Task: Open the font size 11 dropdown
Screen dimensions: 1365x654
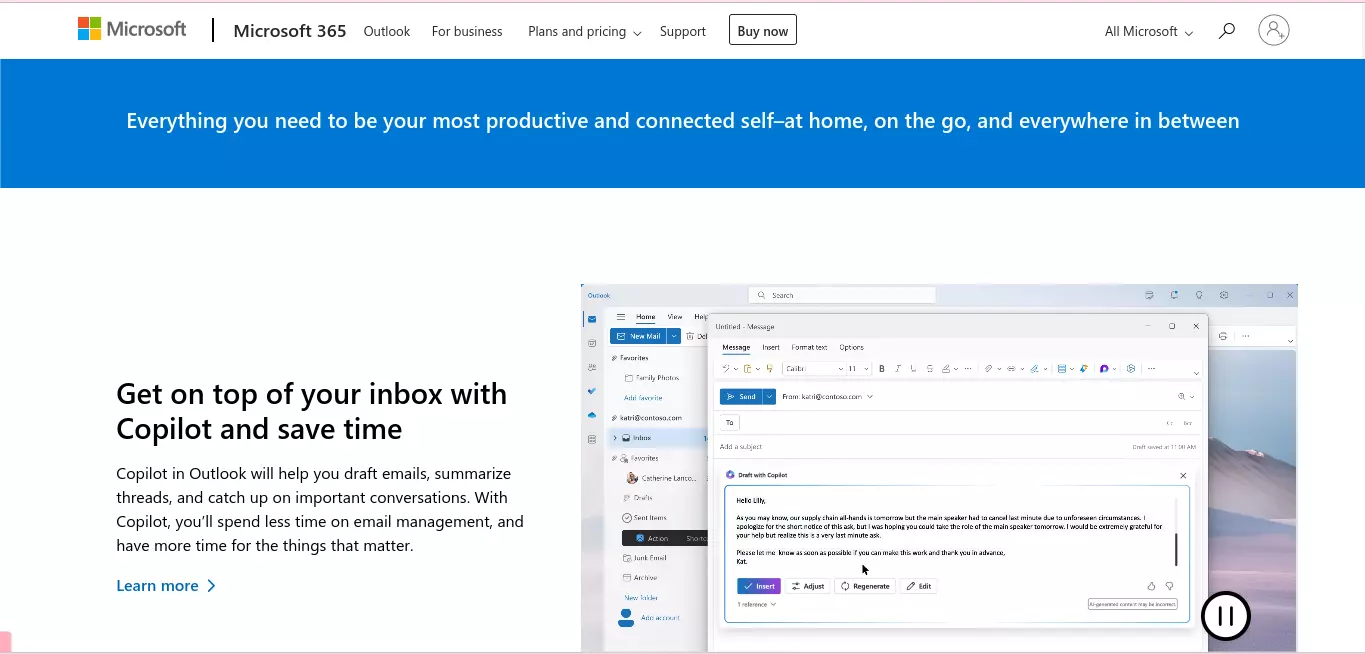Action: point(859,369)
